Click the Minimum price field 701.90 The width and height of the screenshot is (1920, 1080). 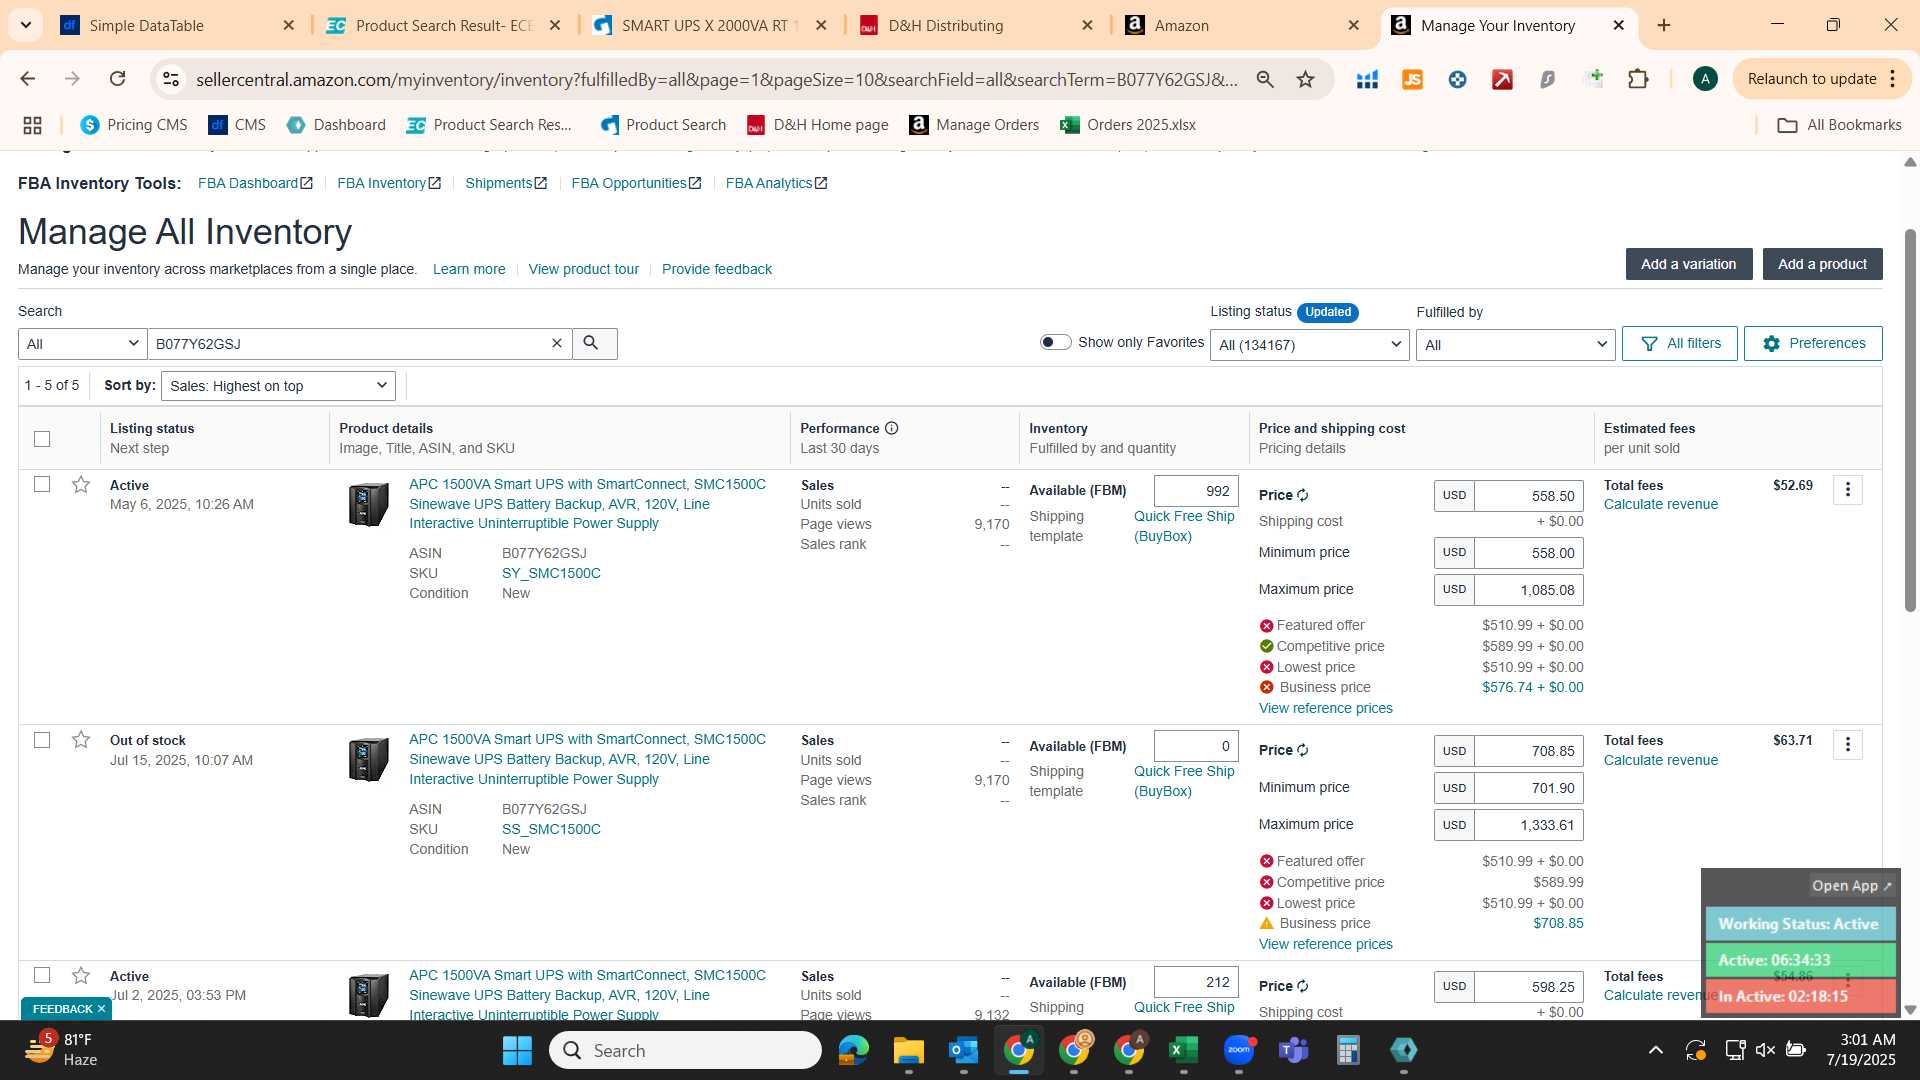(x=1528, y=788)
